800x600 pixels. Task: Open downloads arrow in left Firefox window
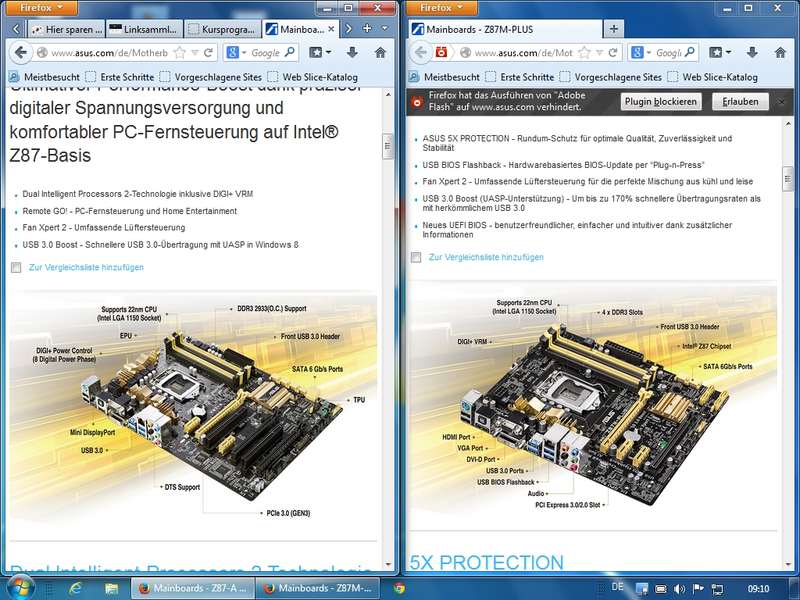pyautogui.click(x=352, y=52)
